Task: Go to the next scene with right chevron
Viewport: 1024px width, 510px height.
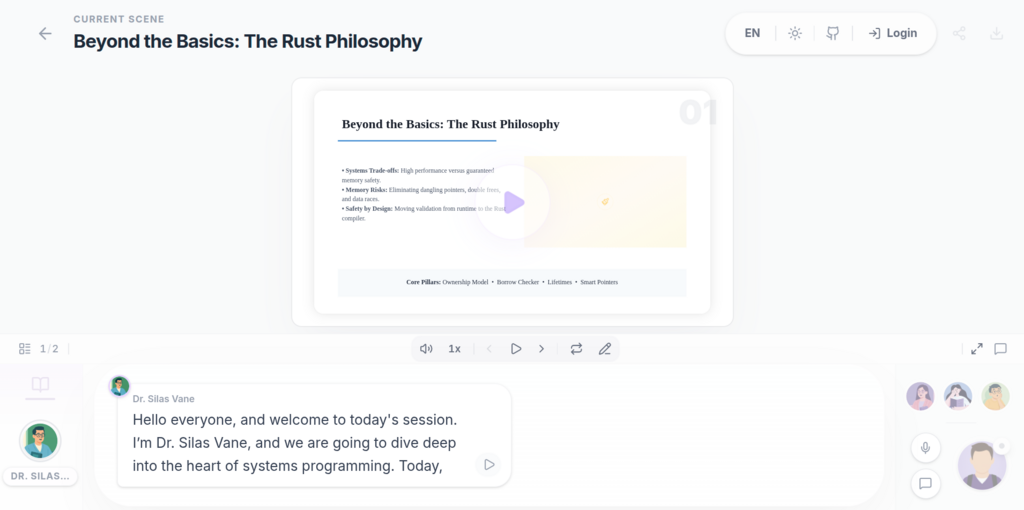Action: pyautogui.click(x=542, y=349)
